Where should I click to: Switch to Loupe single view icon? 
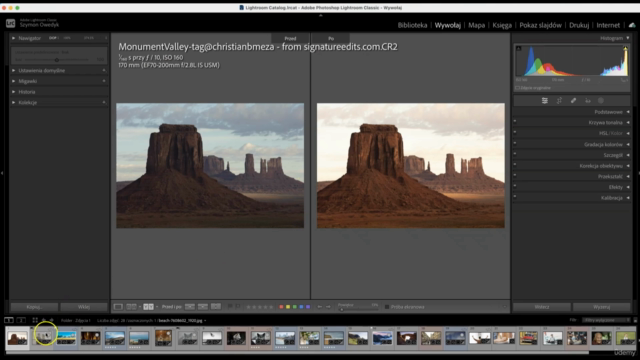(118, 307)
